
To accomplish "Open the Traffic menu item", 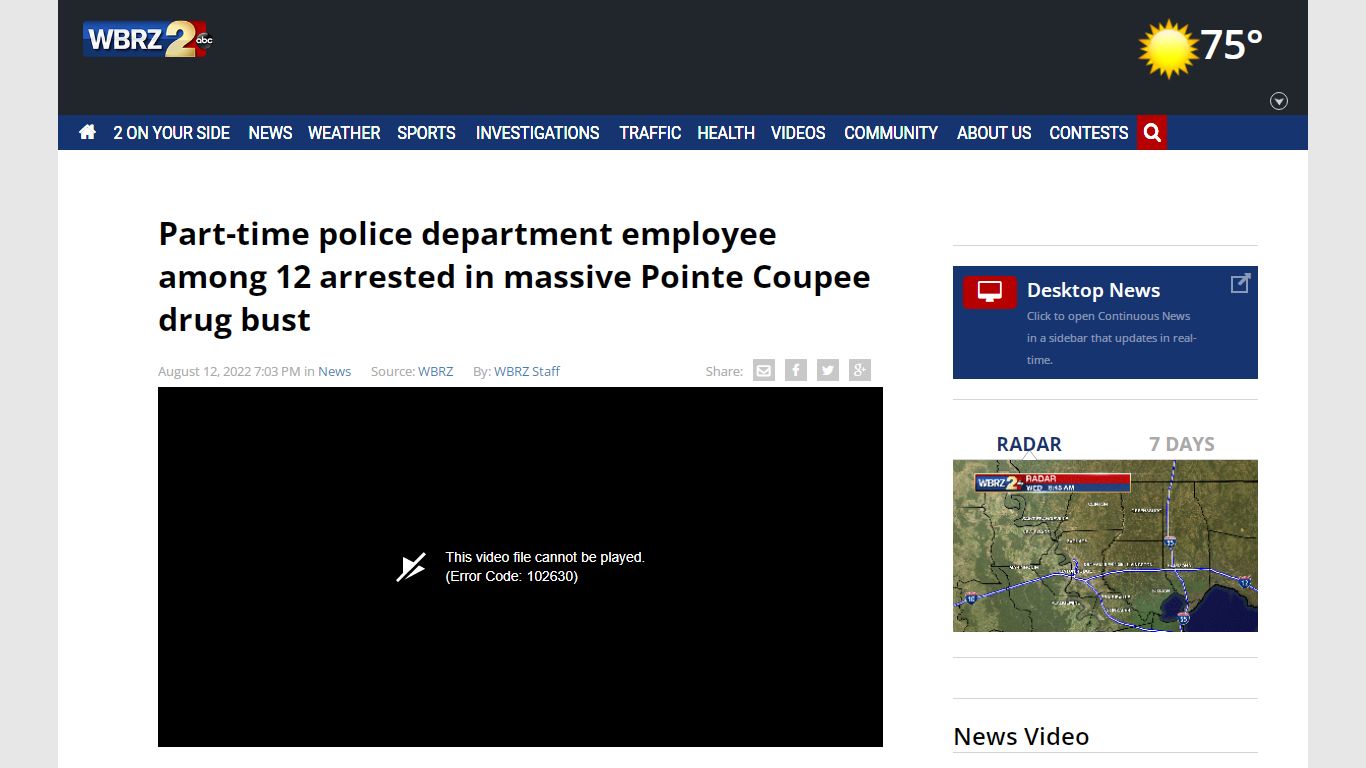I will tap(650, 132).
